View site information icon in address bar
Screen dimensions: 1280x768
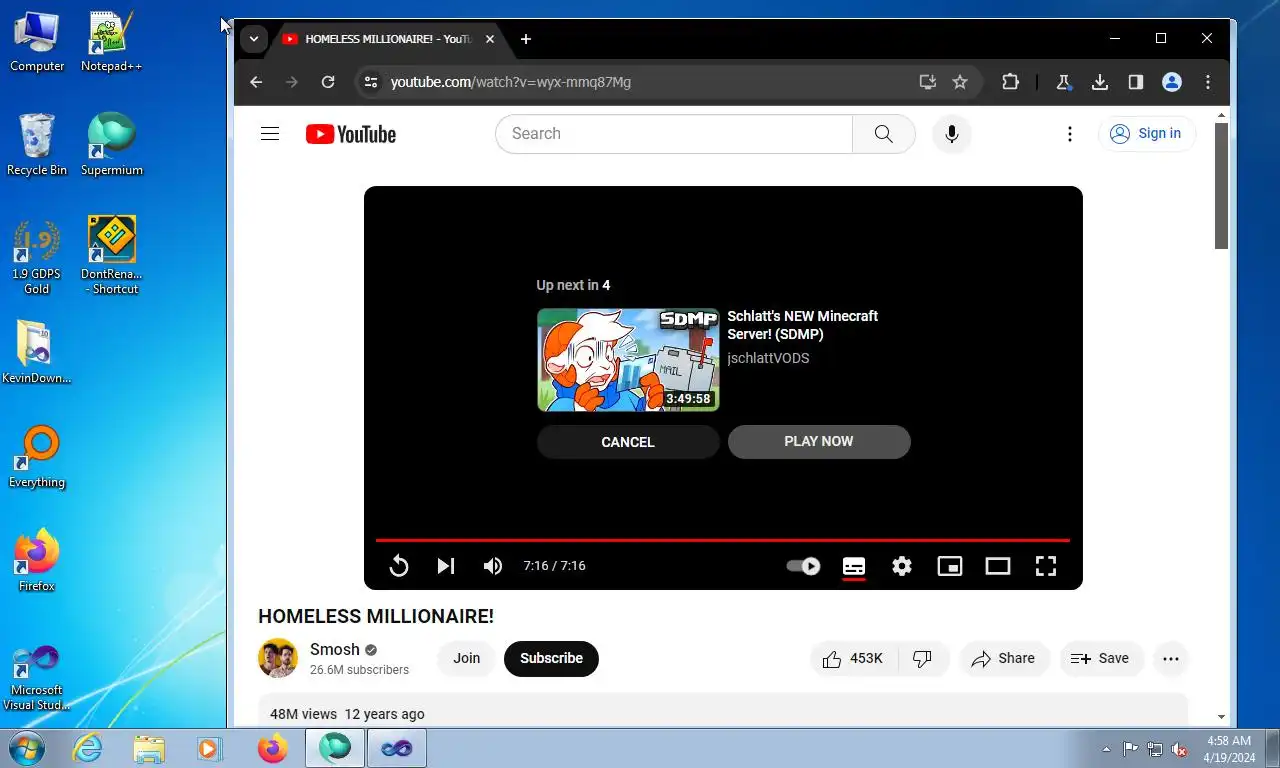point(371,82)
